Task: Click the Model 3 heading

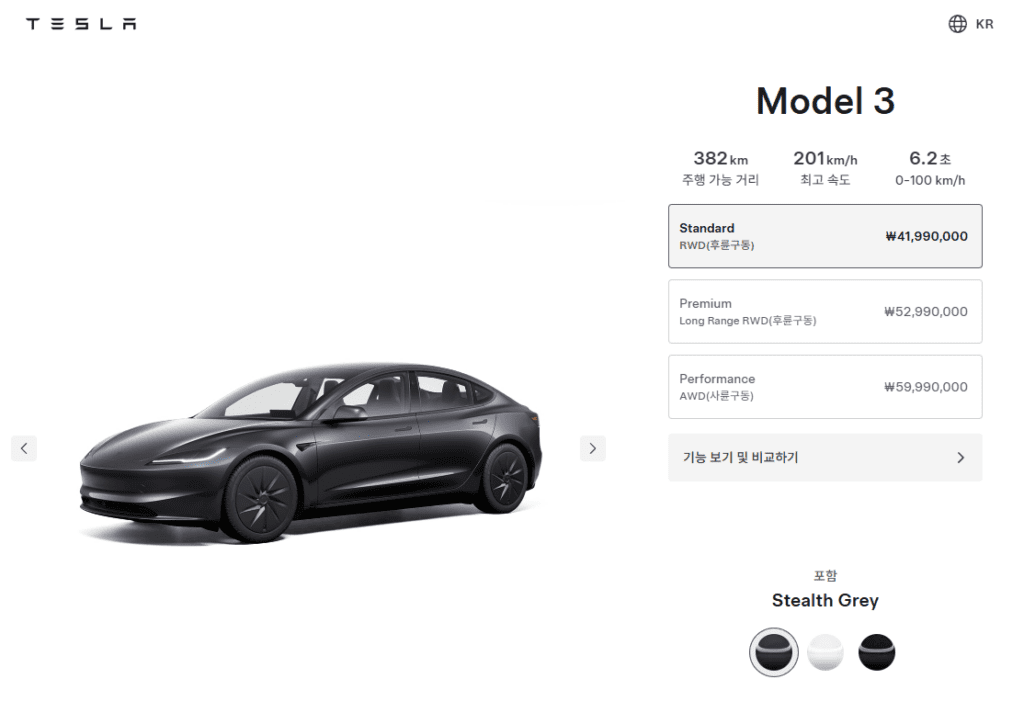Action: (x=825, y=101)
